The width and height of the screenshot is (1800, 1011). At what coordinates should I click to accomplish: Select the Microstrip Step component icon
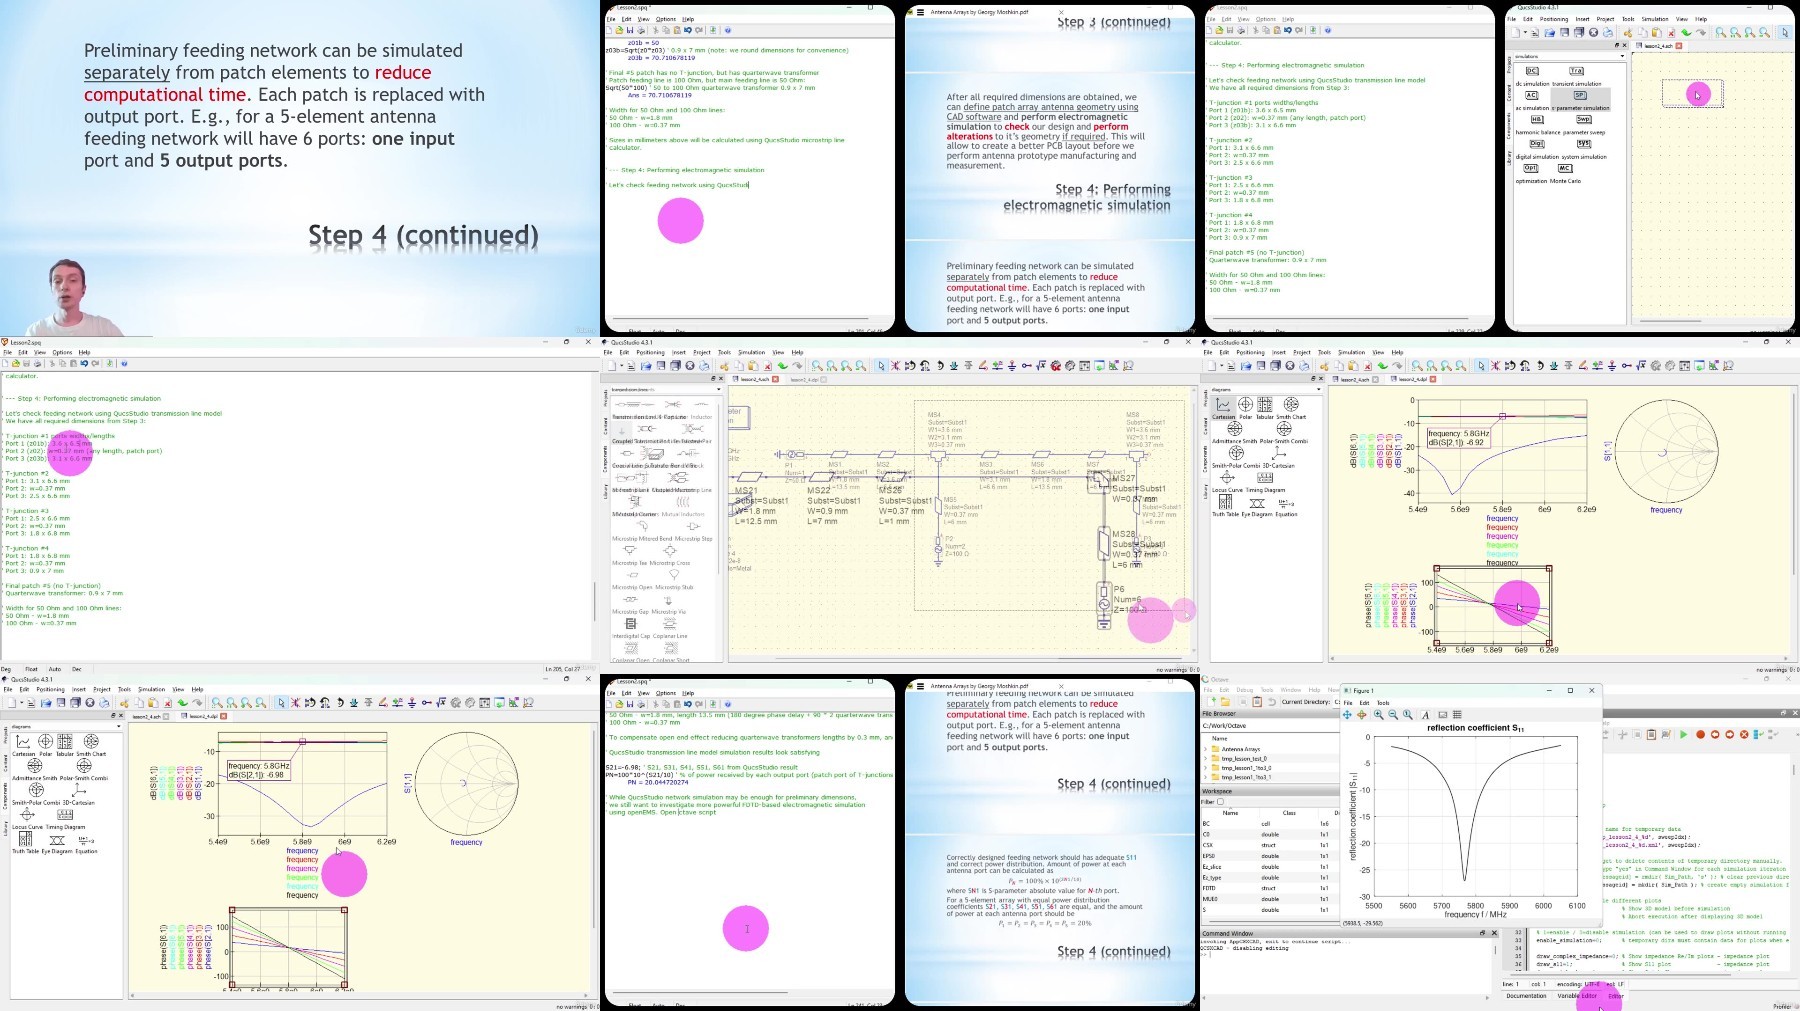click(693, 526)
